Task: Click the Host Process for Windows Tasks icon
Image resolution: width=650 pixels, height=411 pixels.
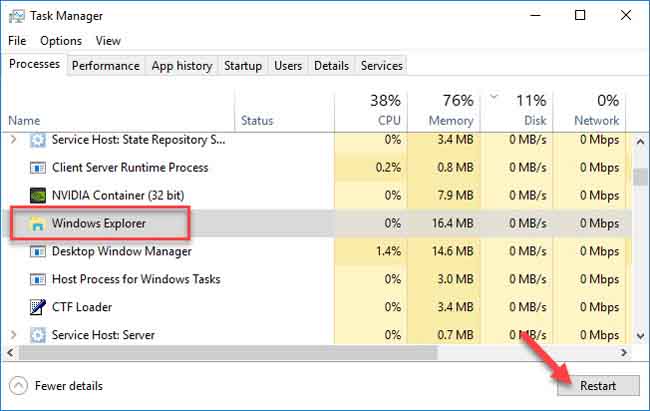Action: point(38,279)
